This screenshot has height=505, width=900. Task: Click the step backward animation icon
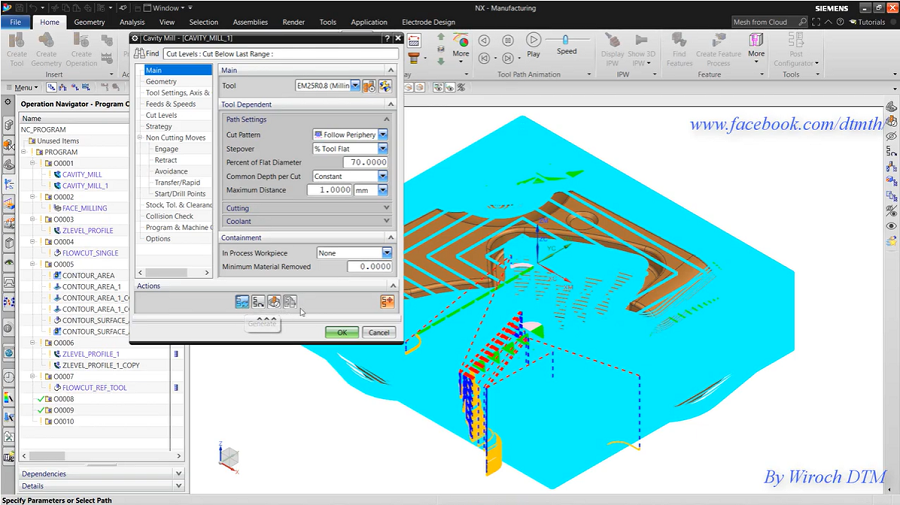tap(484, 40)
